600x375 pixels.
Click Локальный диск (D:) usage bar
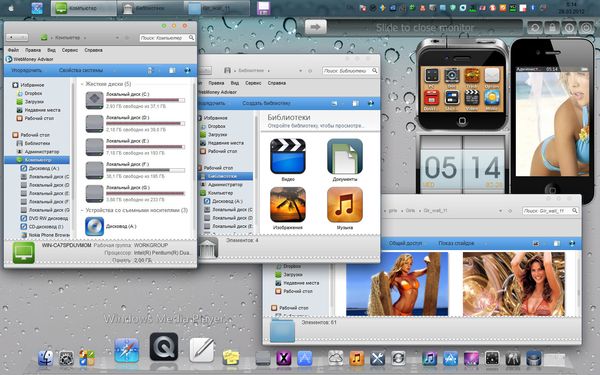[x=145, y=124]
